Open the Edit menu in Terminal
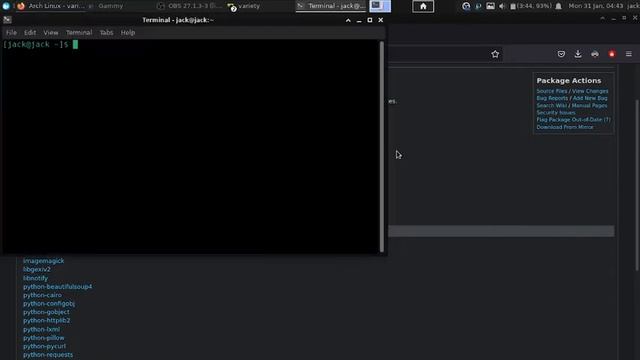 tap(30, 32)
